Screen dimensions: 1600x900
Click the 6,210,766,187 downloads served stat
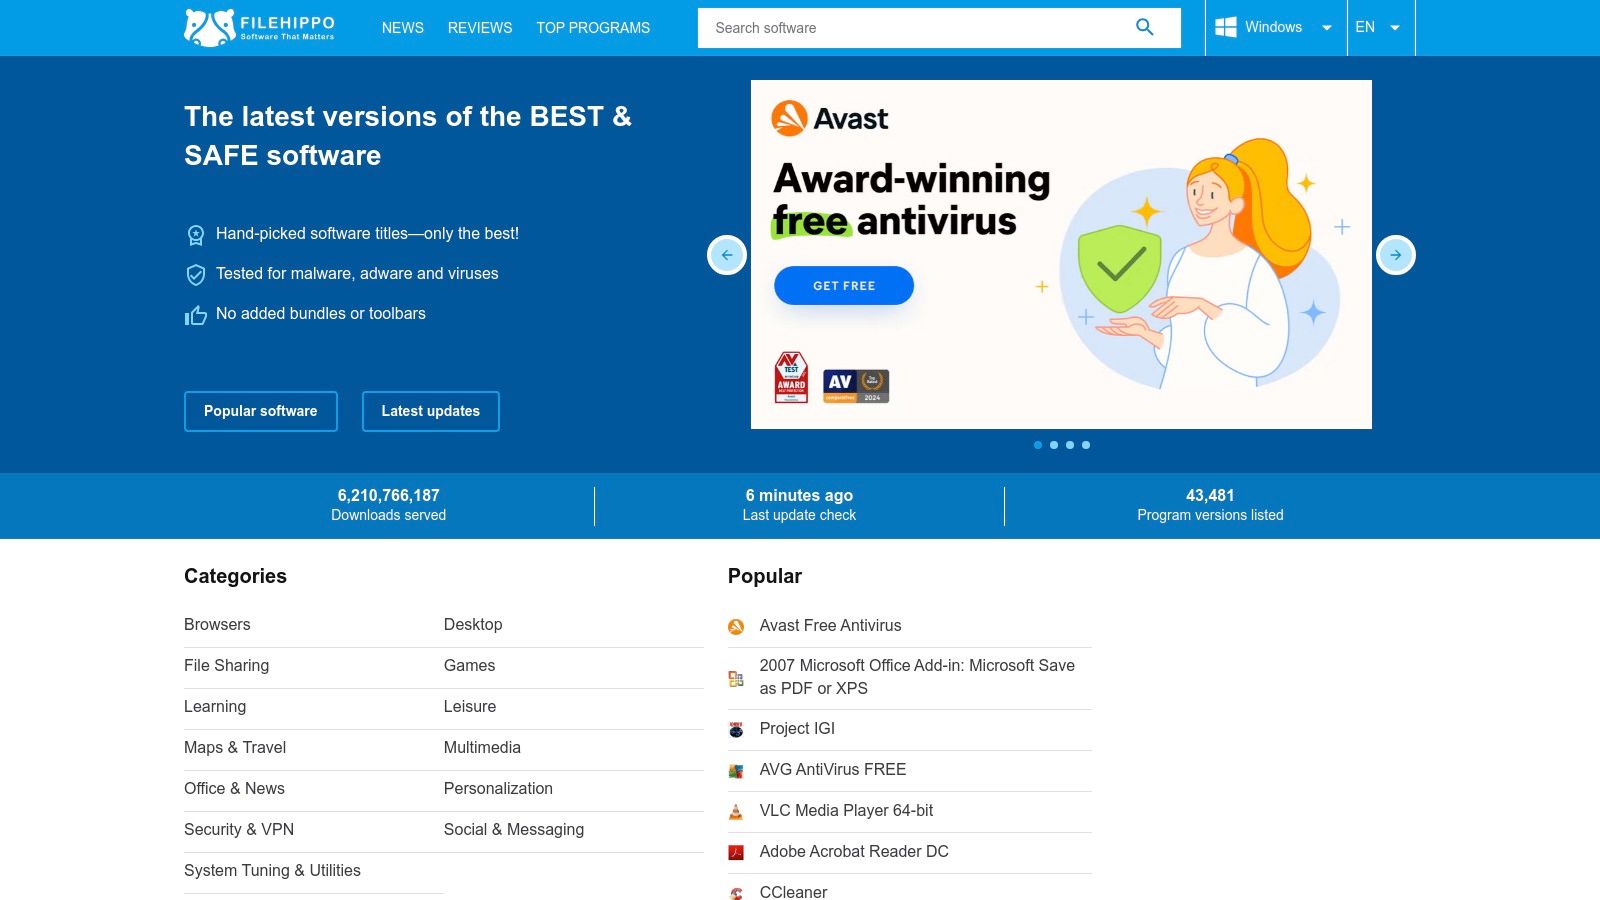tap(389, 505)
